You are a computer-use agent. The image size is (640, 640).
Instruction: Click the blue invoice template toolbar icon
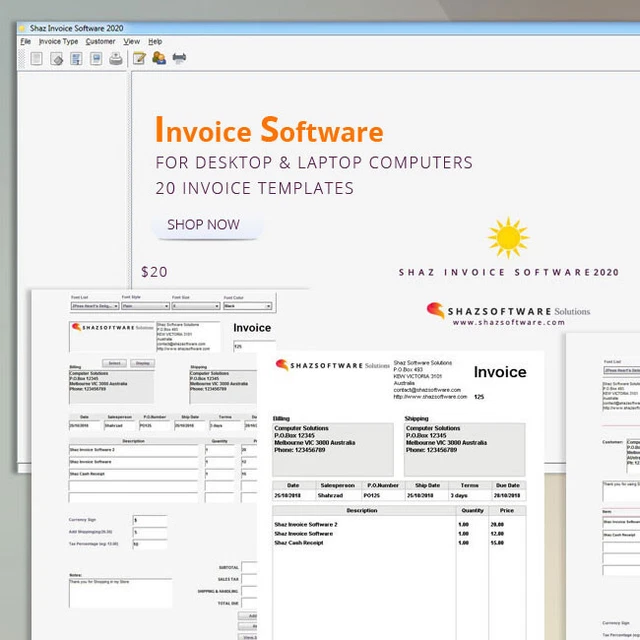76,58
